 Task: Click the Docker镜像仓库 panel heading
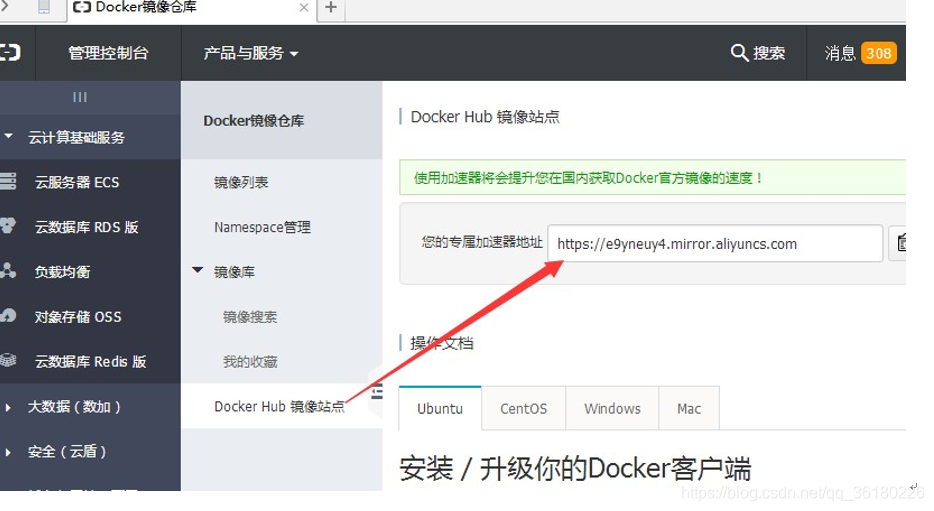coord(253,120)
